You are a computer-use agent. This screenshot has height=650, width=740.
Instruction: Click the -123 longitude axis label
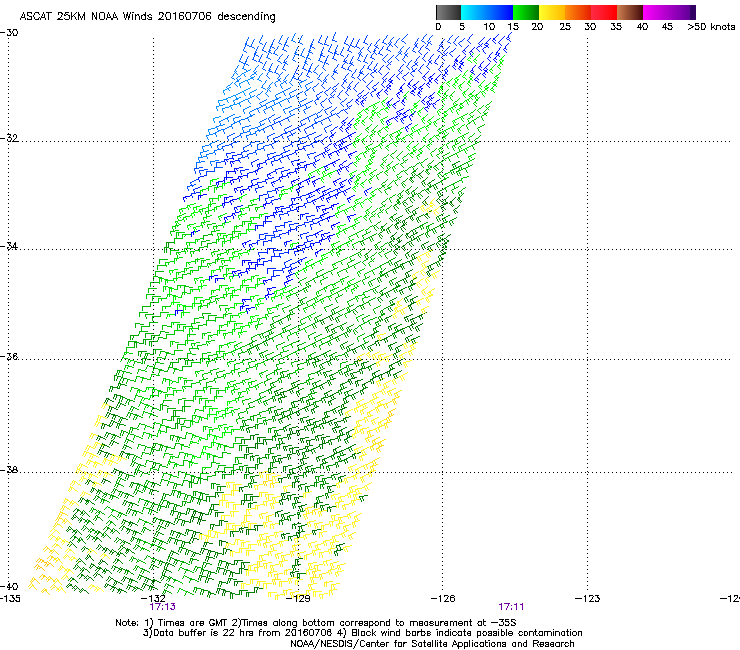588,599
